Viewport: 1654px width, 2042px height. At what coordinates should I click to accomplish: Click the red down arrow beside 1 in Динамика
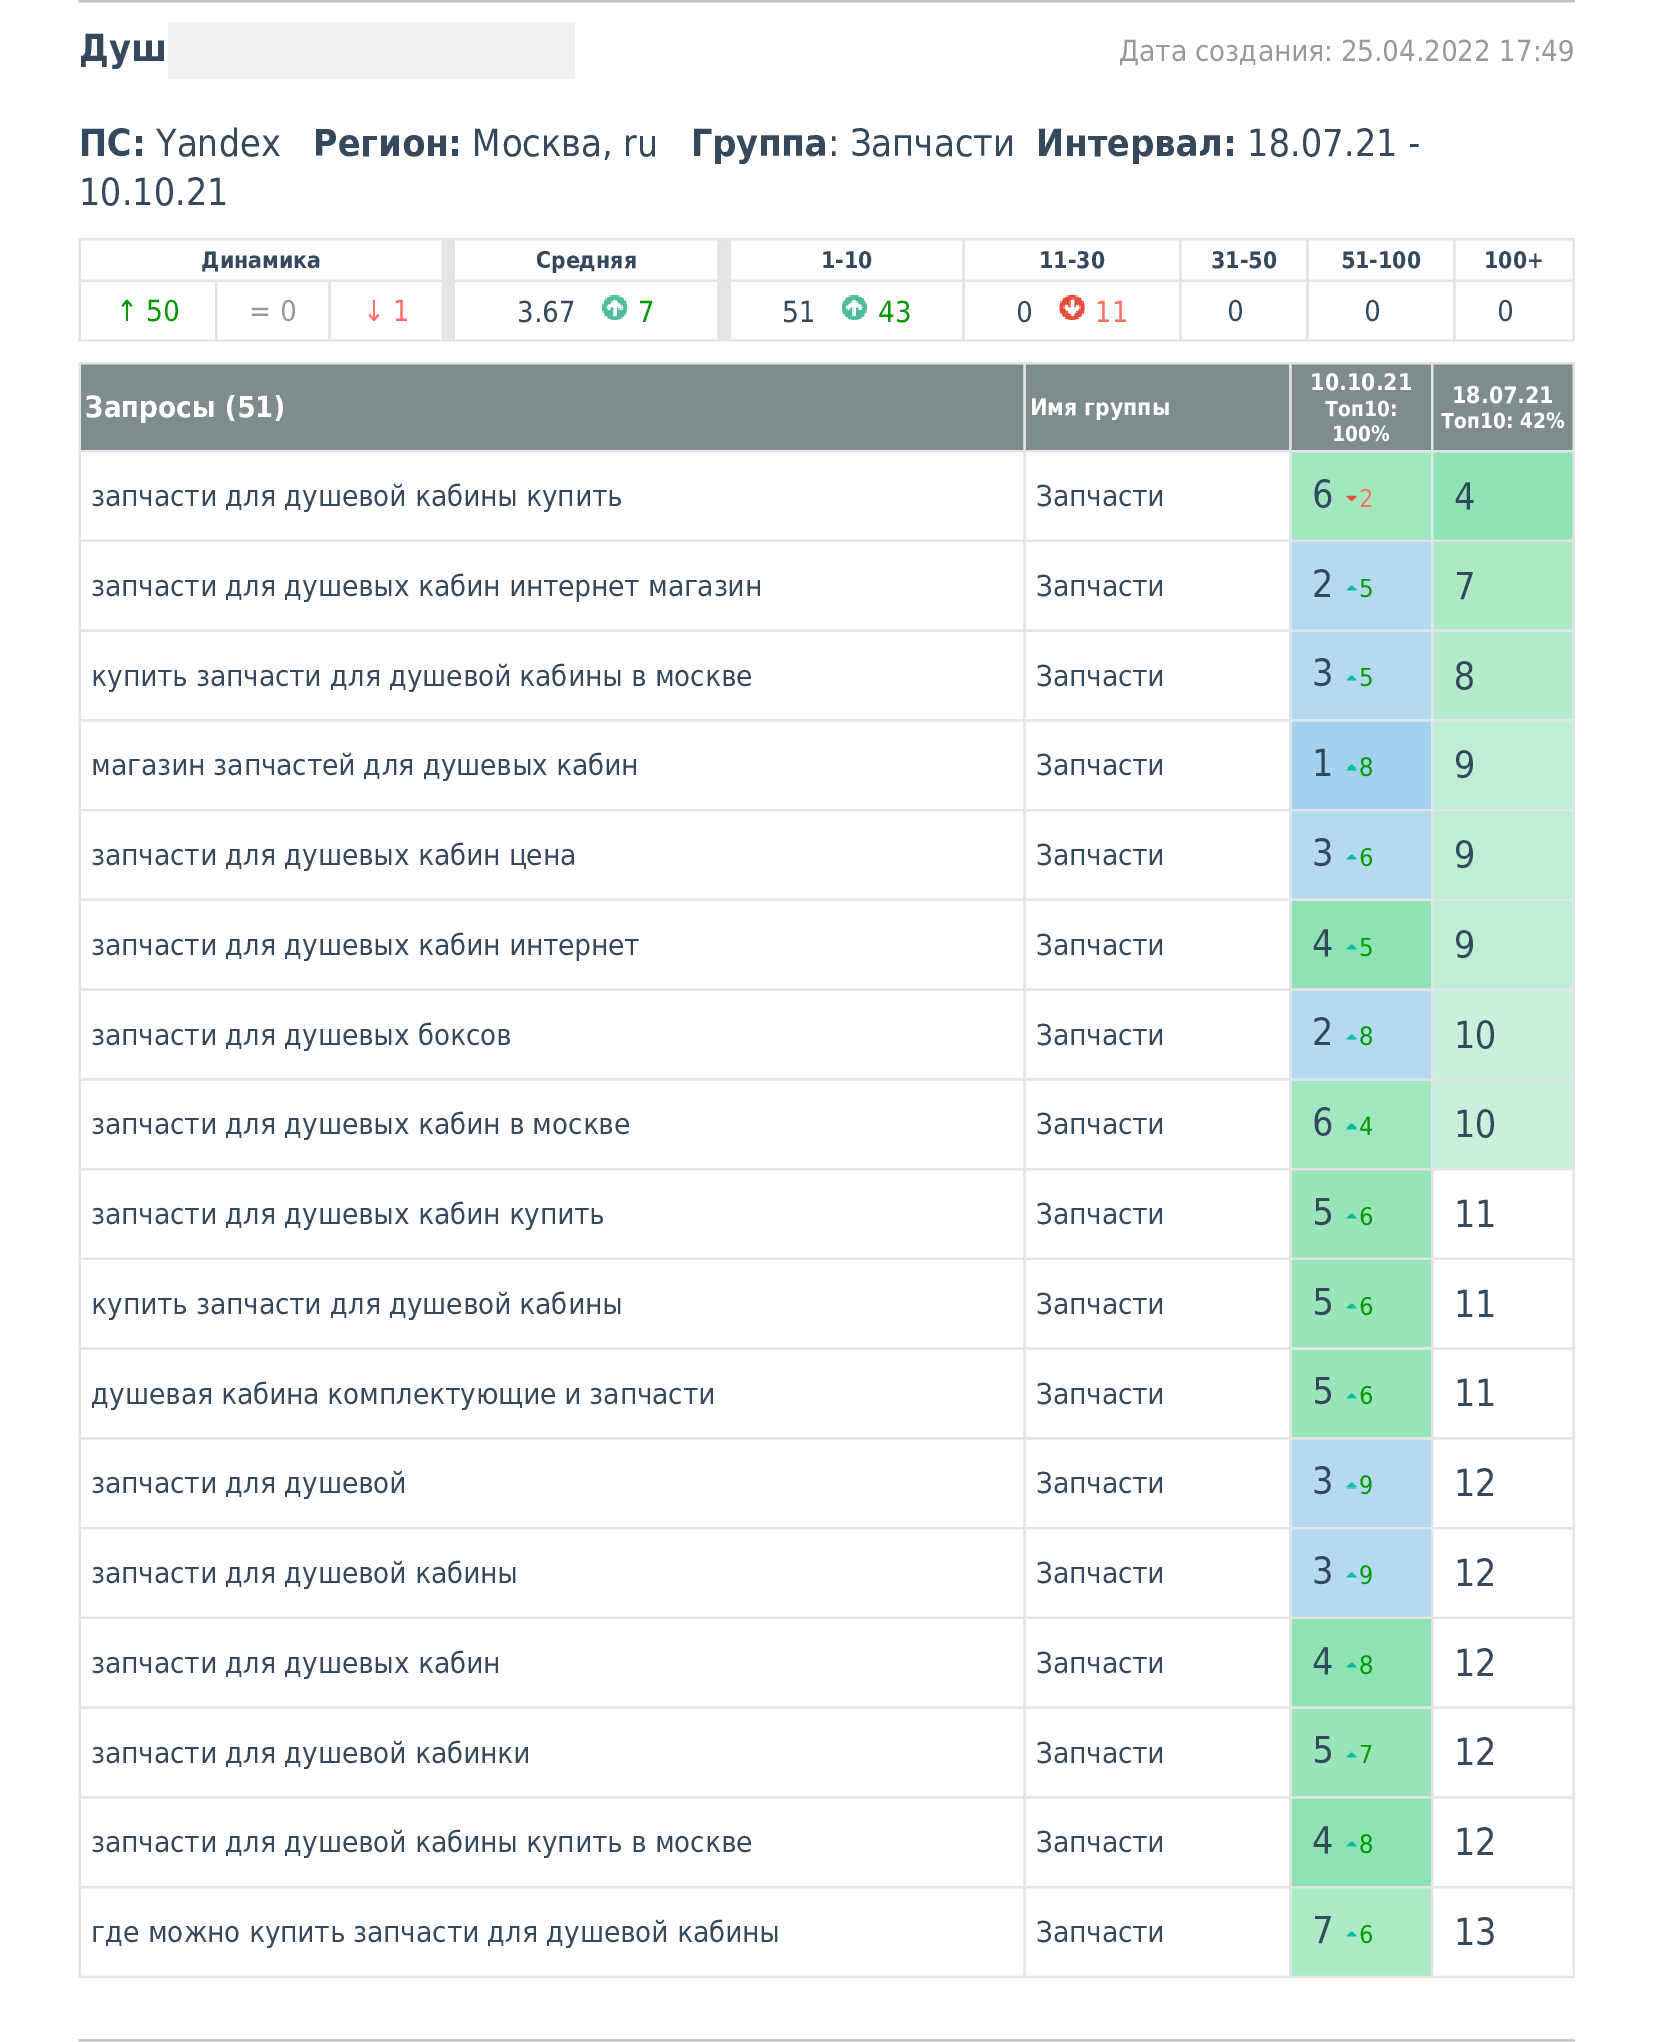click(374, 311)
